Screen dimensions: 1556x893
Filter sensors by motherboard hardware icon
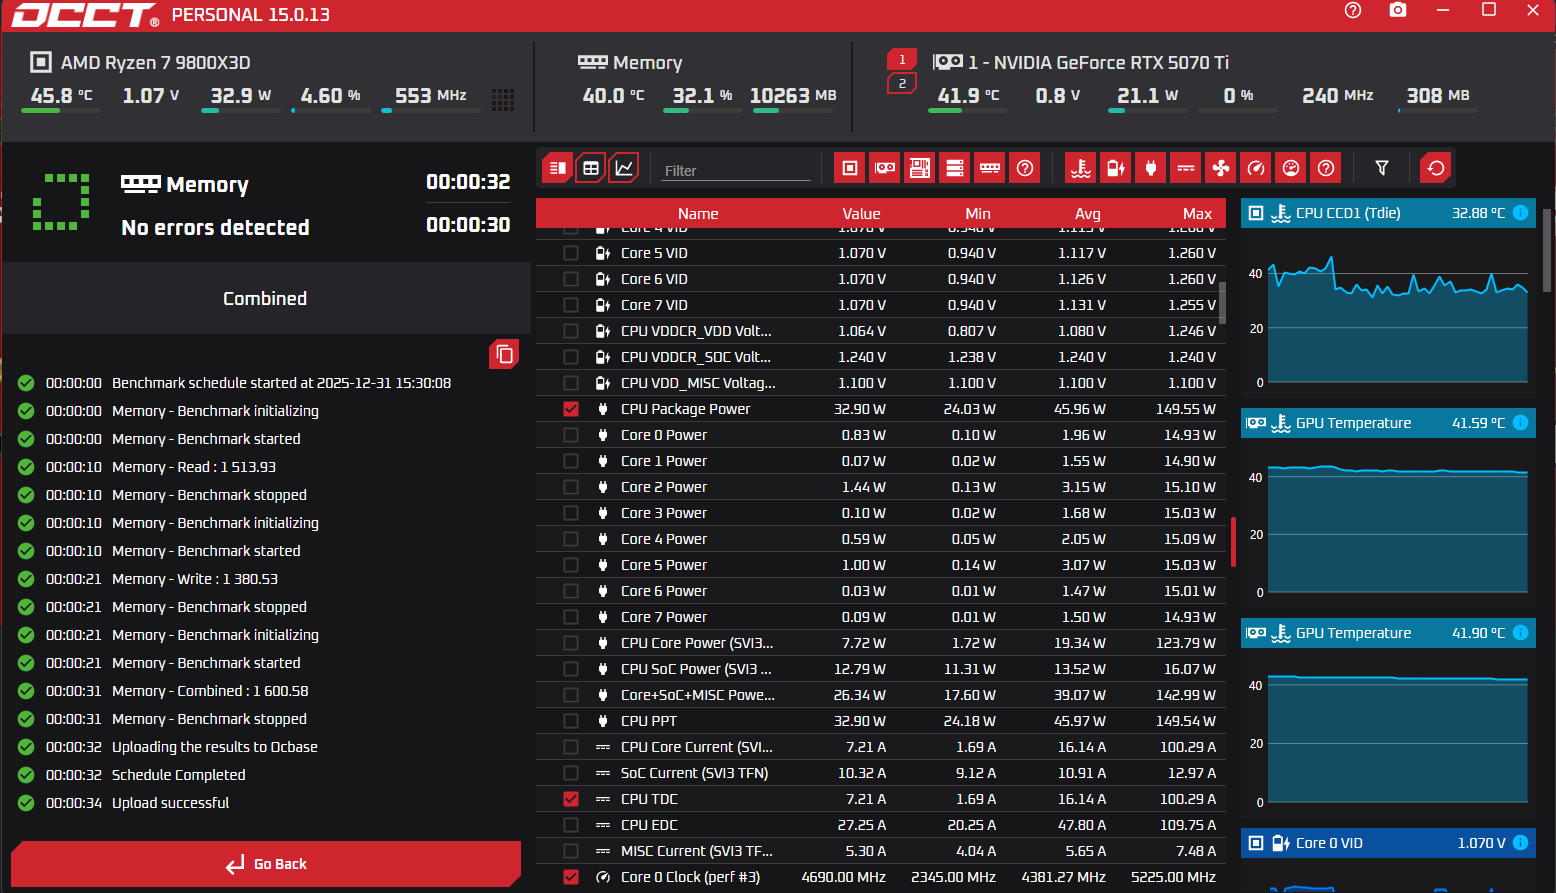tap(919, 168)
